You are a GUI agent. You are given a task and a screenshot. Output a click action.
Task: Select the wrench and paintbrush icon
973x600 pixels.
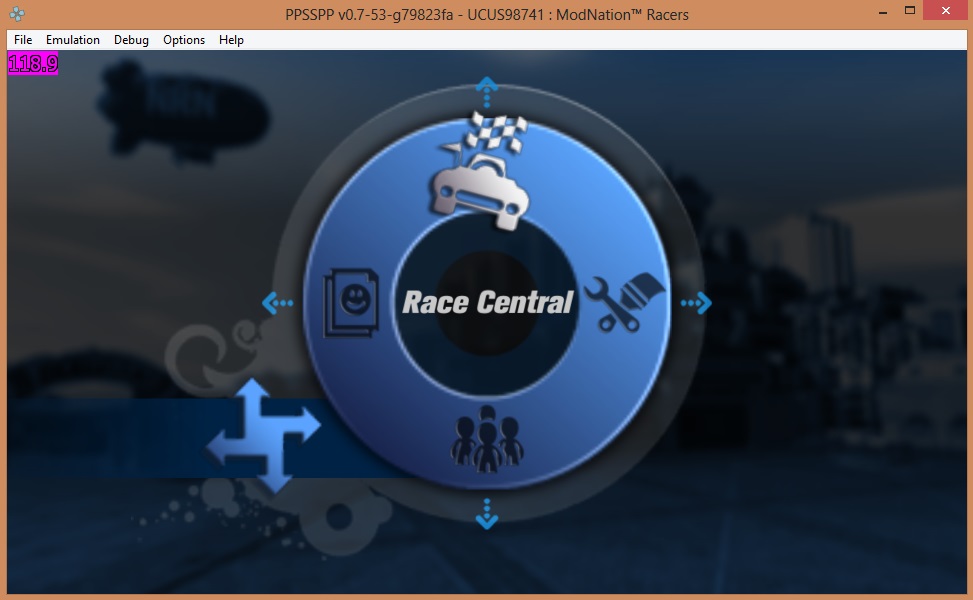[x=624, y=302]
